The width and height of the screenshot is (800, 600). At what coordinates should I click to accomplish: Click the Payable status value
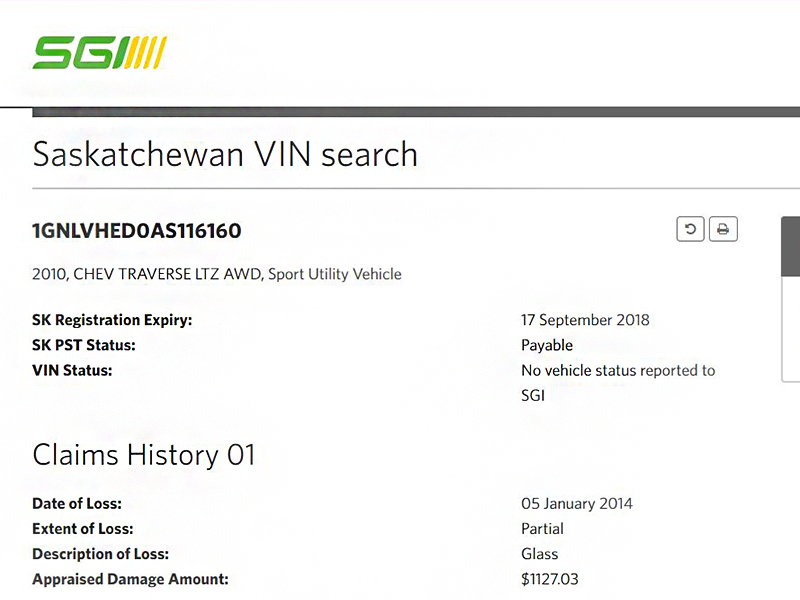click(547, 345)
